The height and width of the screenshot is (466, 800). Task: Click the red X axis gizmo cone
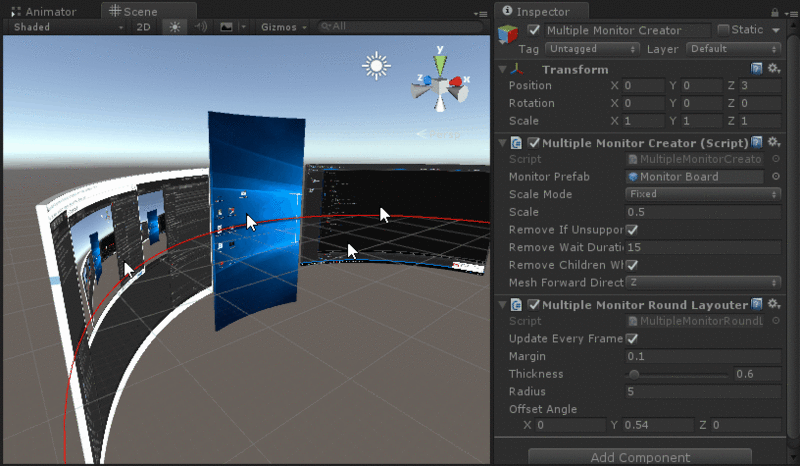click(455, 81)
